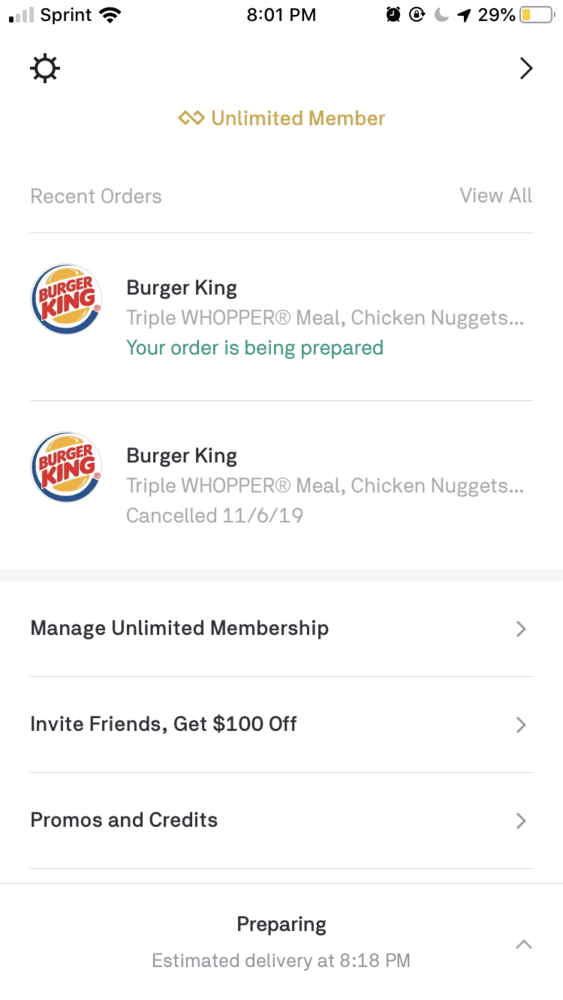Tap the alarm clock status icon

(393, 15)
